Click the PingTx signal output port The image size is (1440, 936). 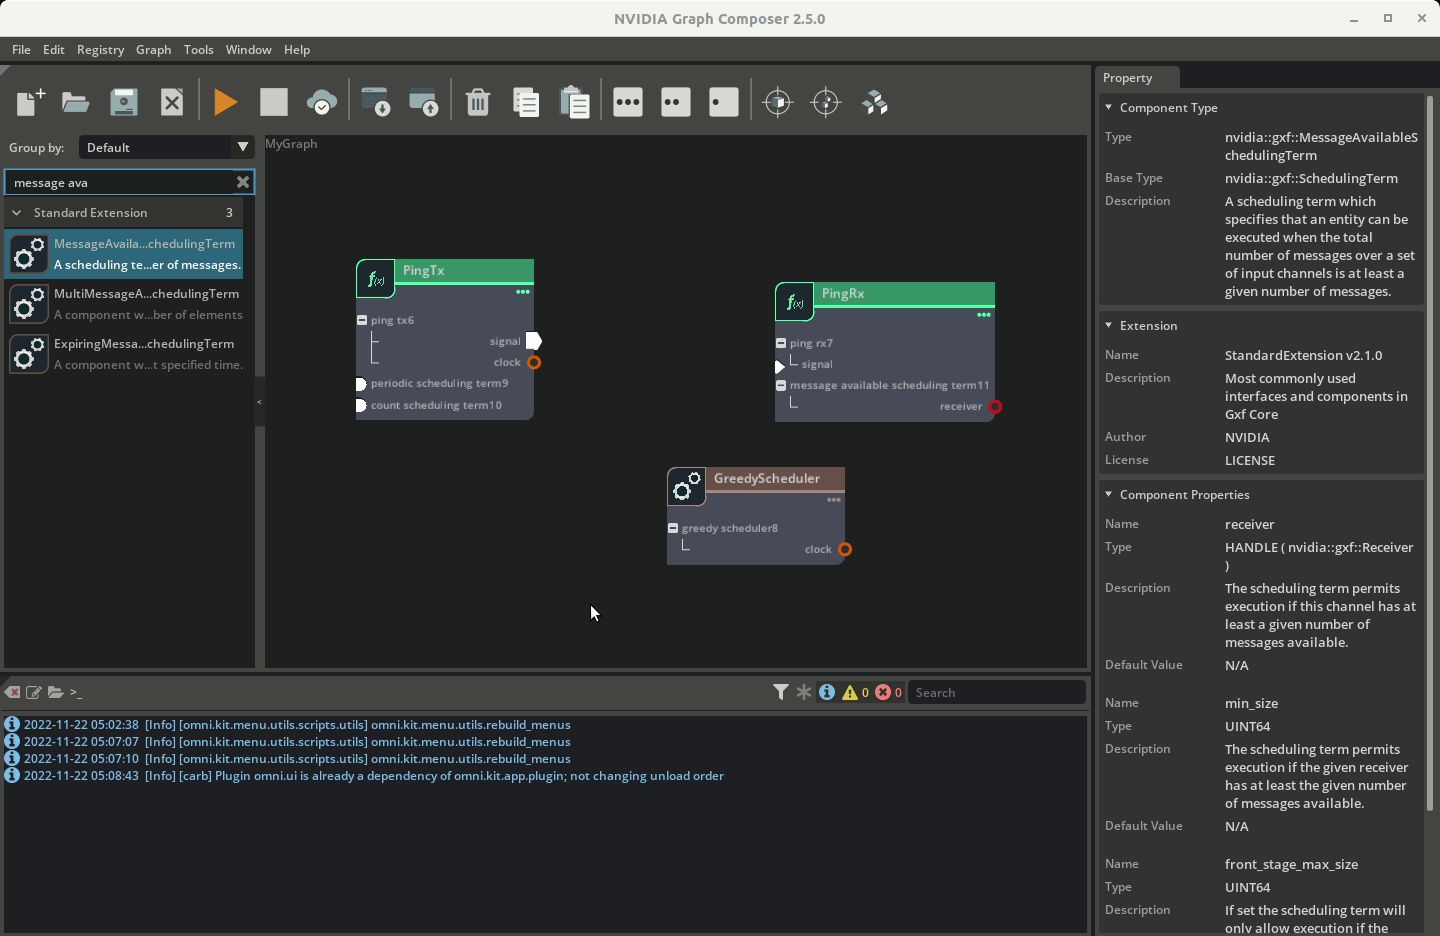click(533, 341)
